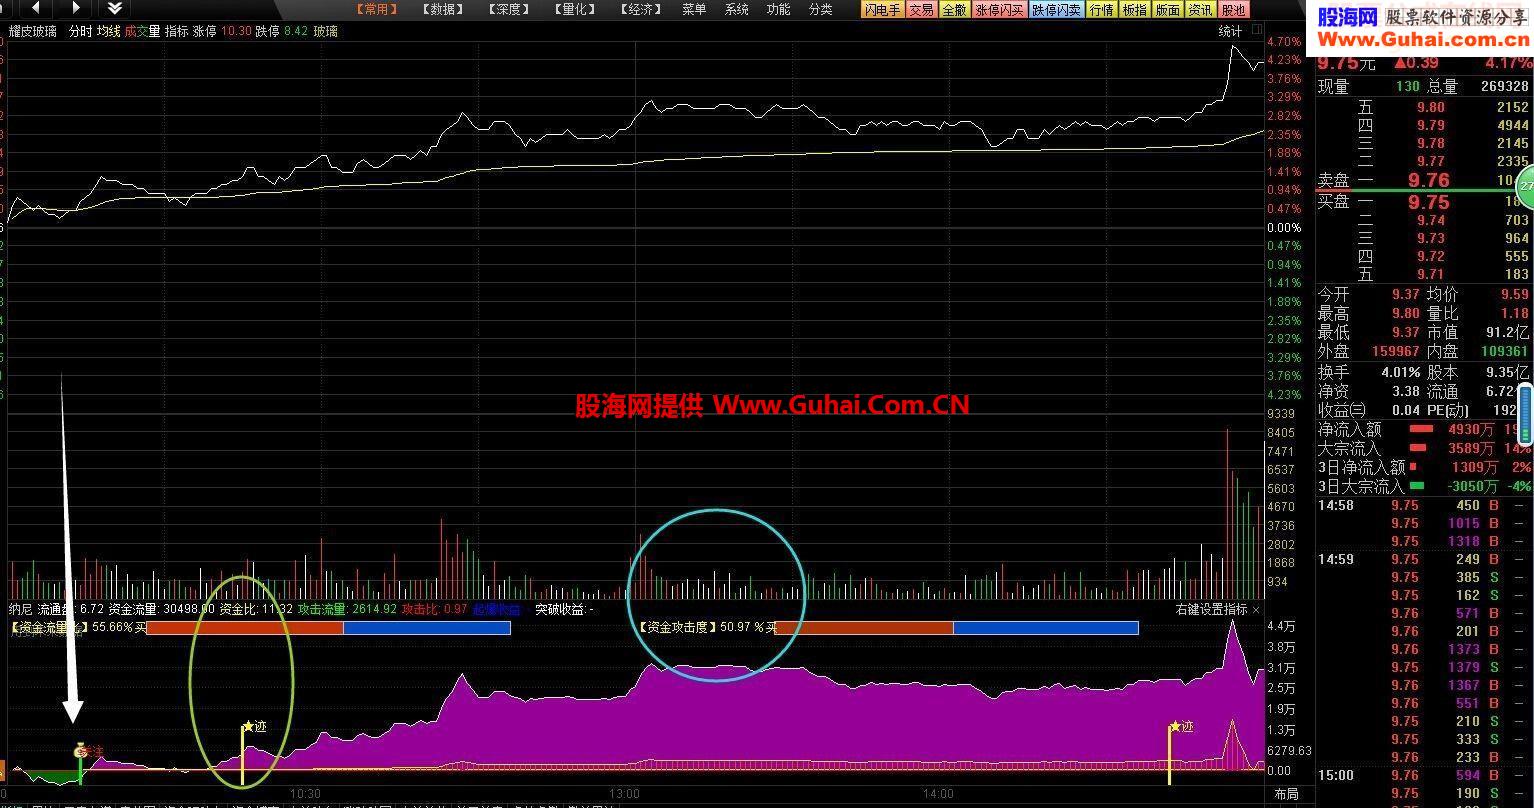This screenshot has width=1534, height=808.
Task: Open the 系统 menu
Action: click(x=737, y=9)
